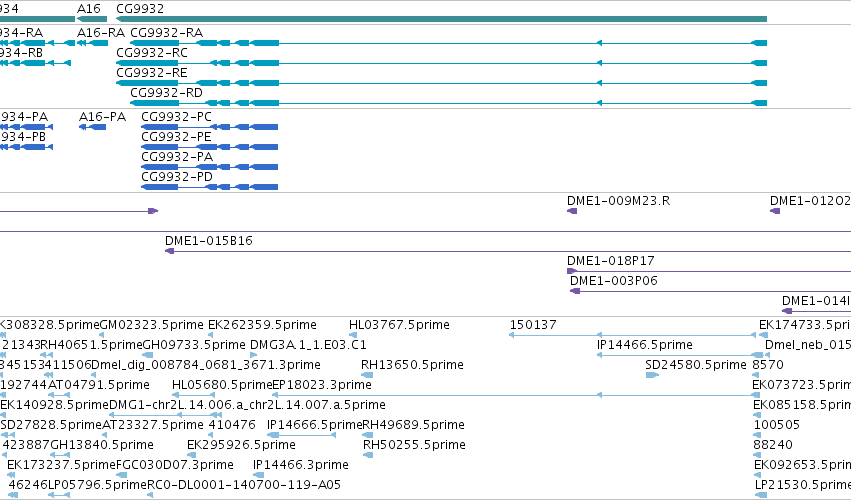The image size is (851, 500).
Task: Select EST IP14466.3prime
Action: 301,465
